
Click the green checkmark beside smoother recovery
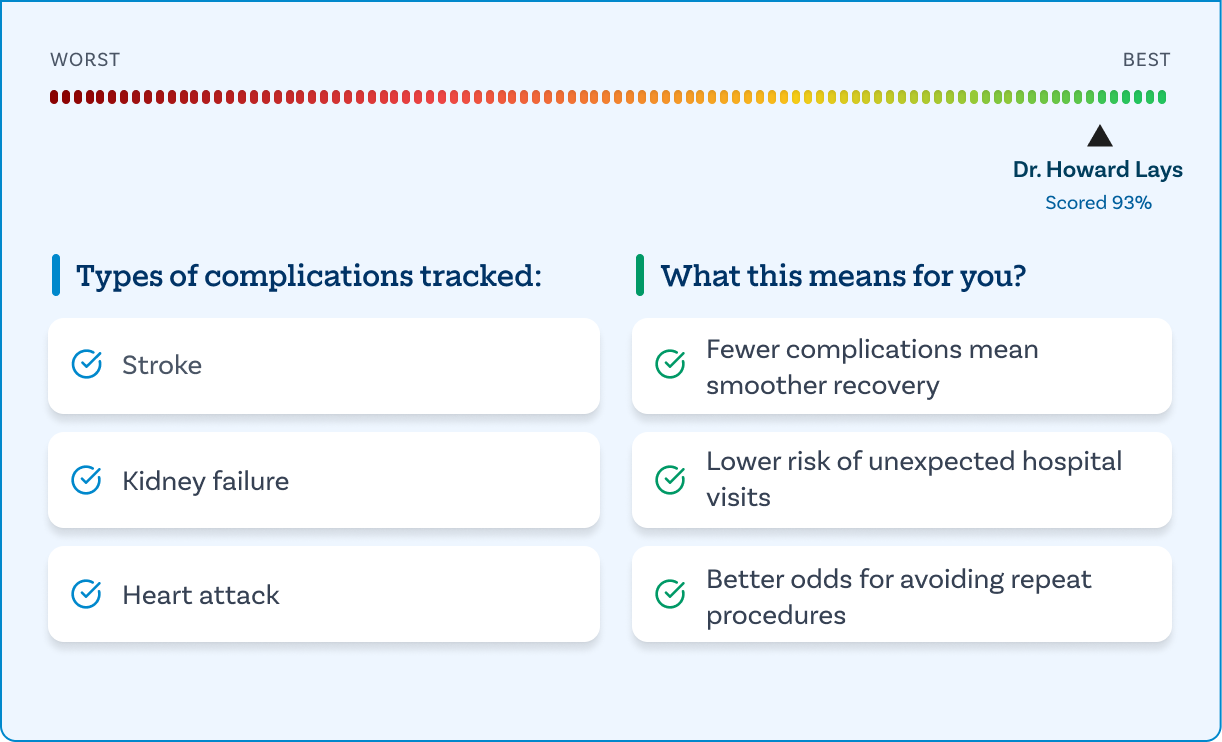[x=670, y=365]
